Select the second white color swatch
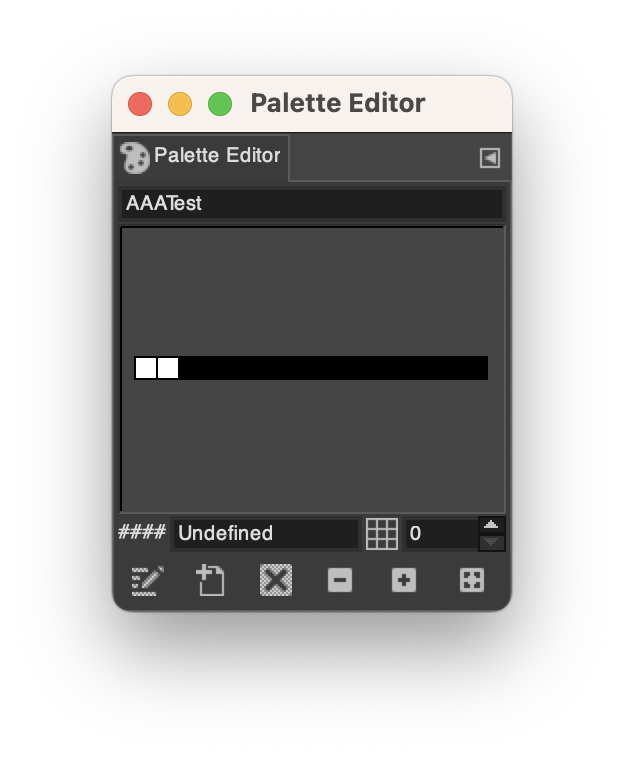 [168, 368]
